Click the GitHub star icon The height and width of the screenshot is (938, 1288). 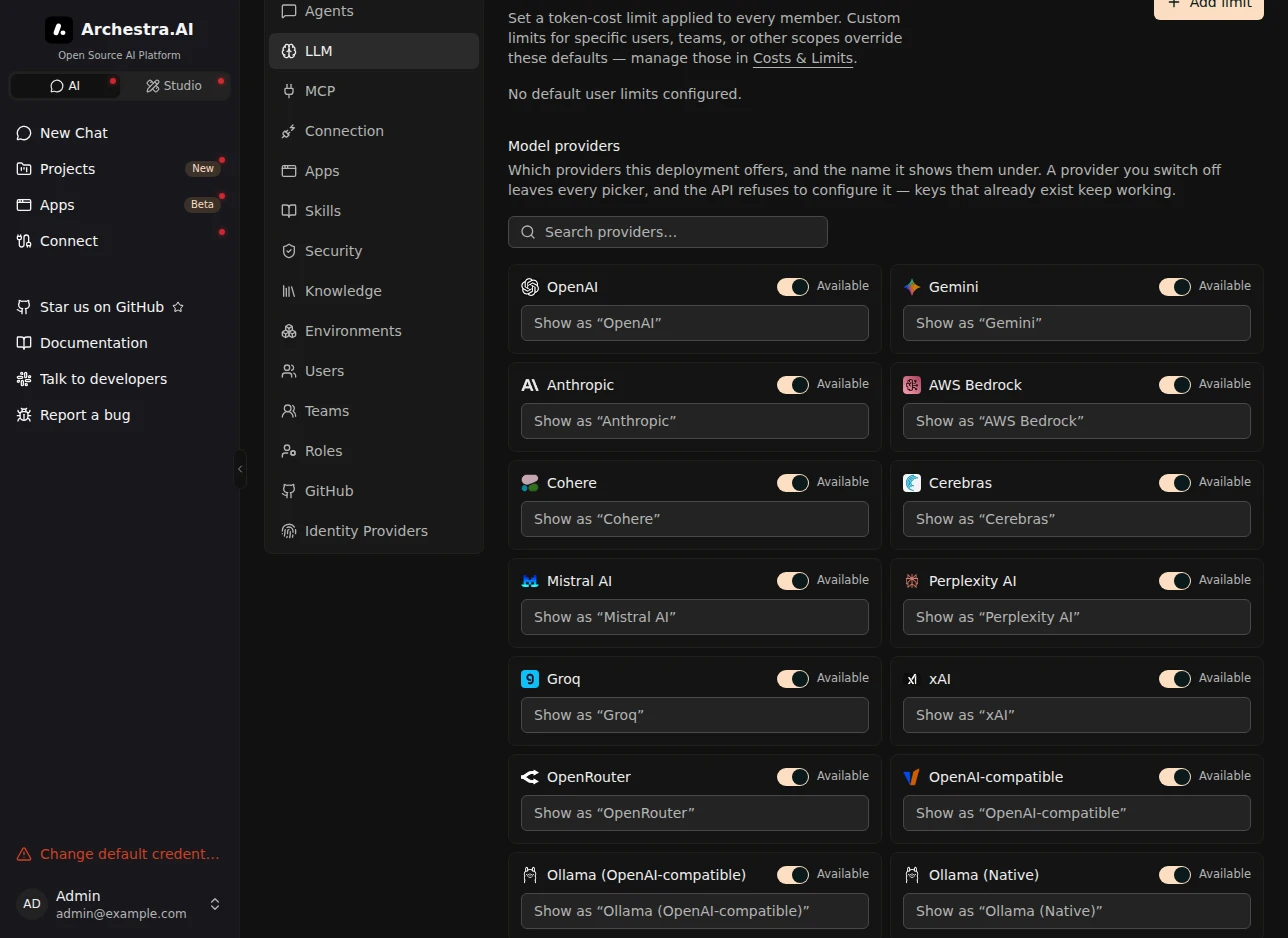(178, 307)
